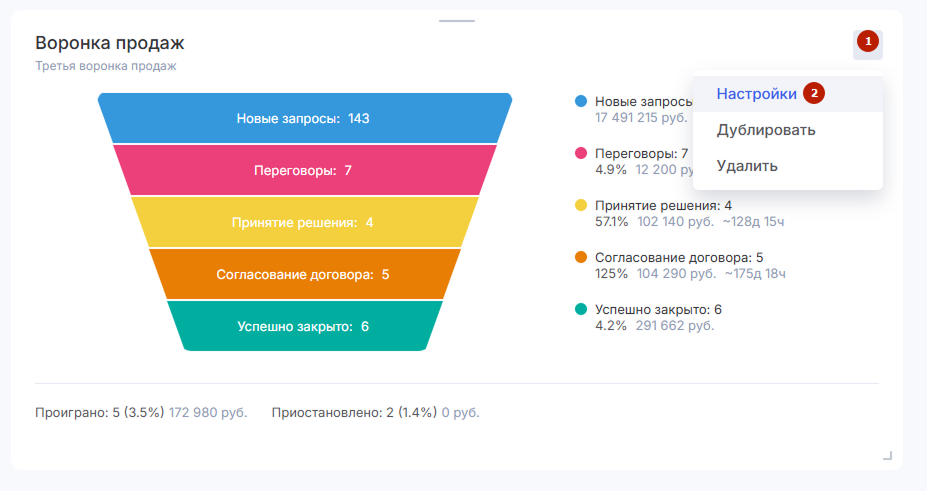Click the corner resize handle icon

click(887, 455)
